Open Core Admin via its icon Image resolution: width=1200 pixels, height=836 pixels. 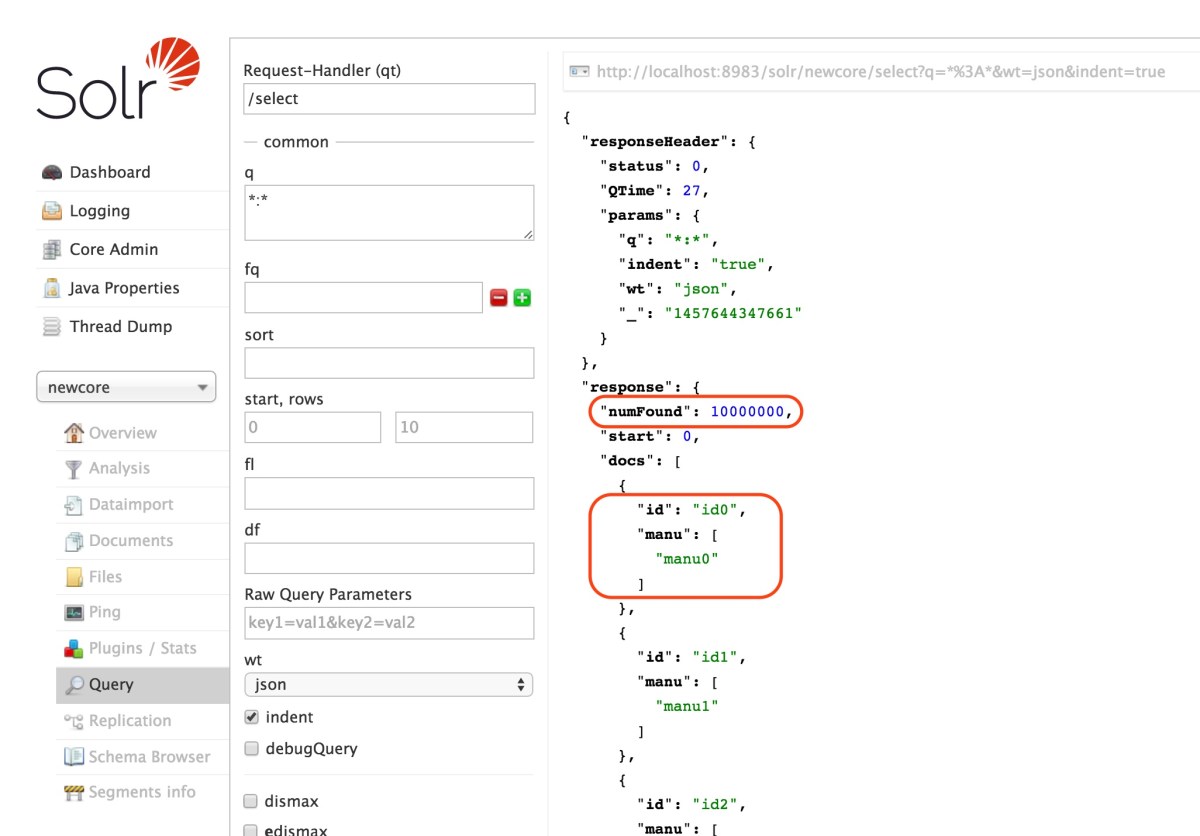(52, 250)
